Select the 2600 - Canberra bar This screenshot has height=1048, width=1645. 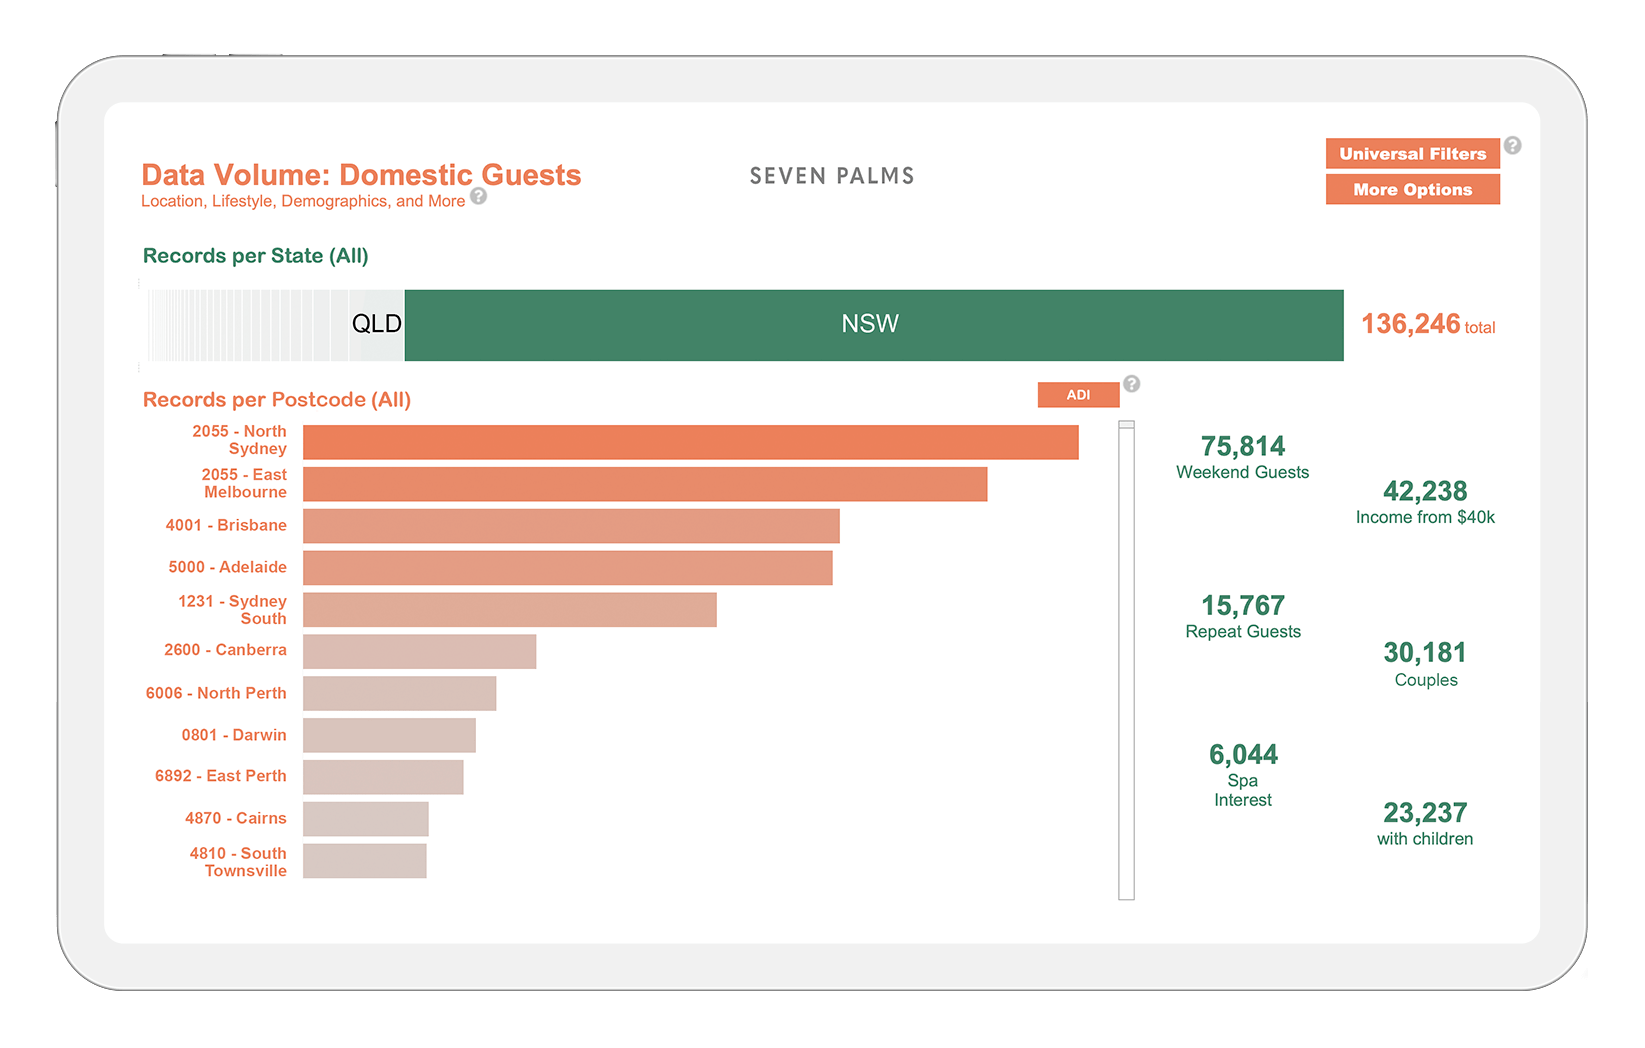tap(420, 652)
